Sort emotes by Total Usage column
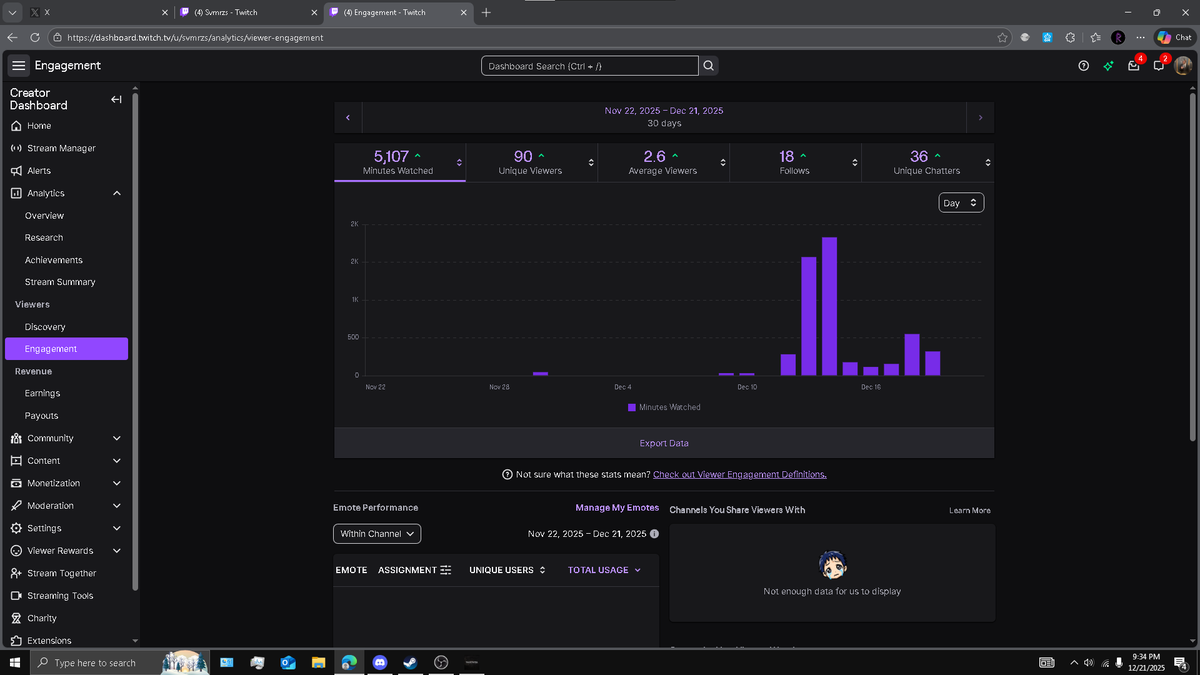 pyautogui.click(x=604, y=570)
